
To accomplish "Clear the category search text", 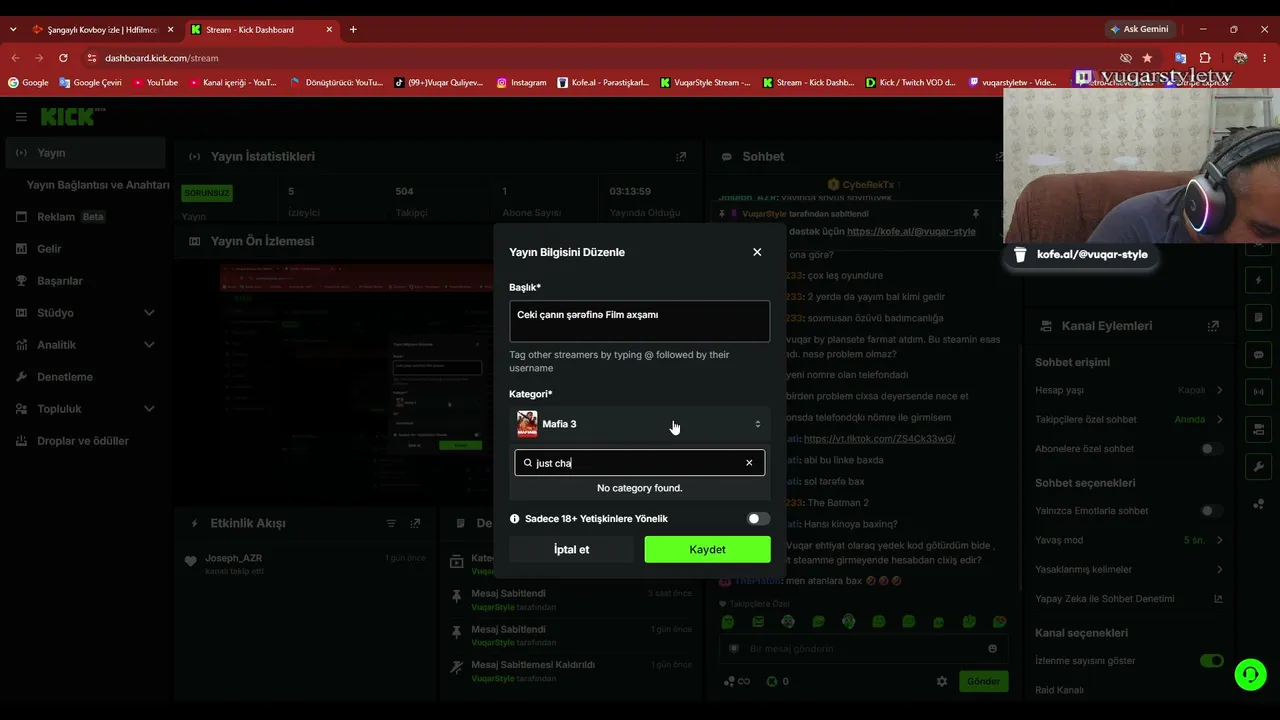I will [x=749, y=463].
